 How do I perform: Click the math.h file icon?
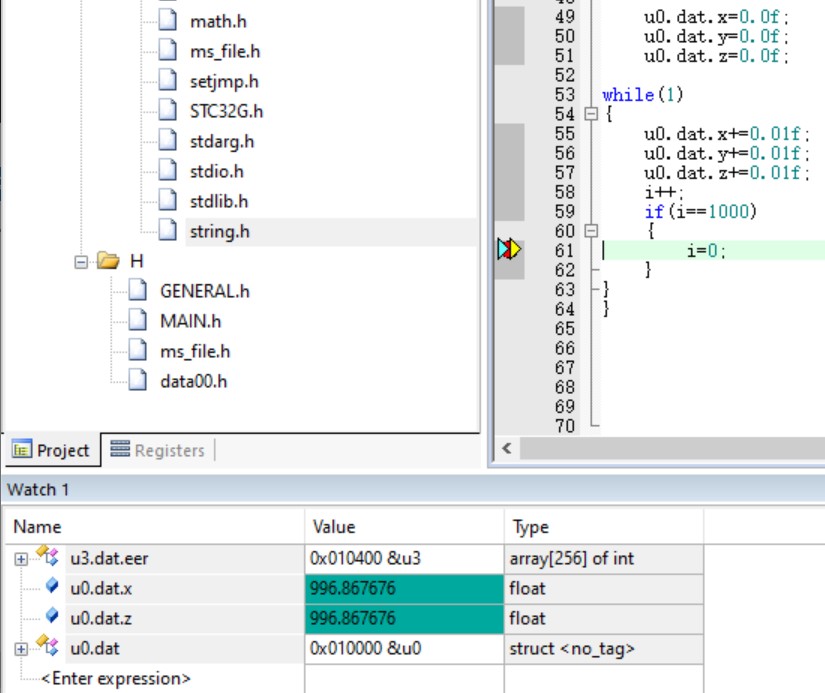[x=168, y=20]
